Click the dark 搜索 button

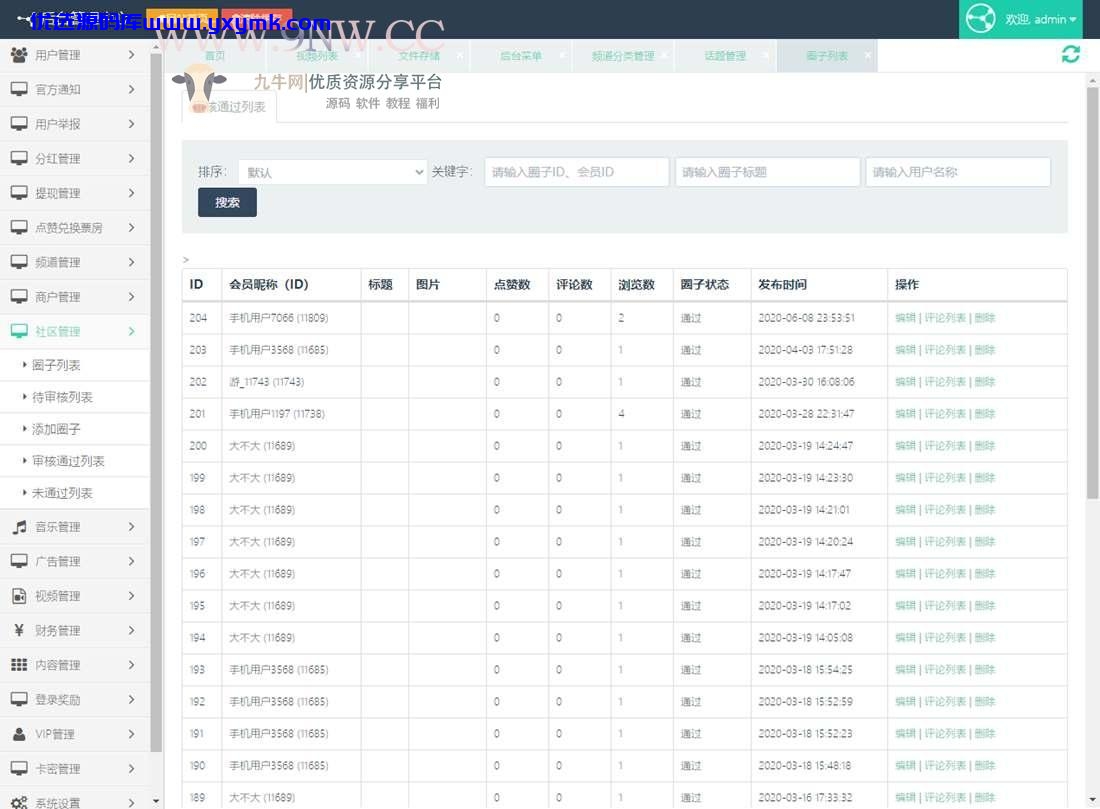(x=227, y=203)
